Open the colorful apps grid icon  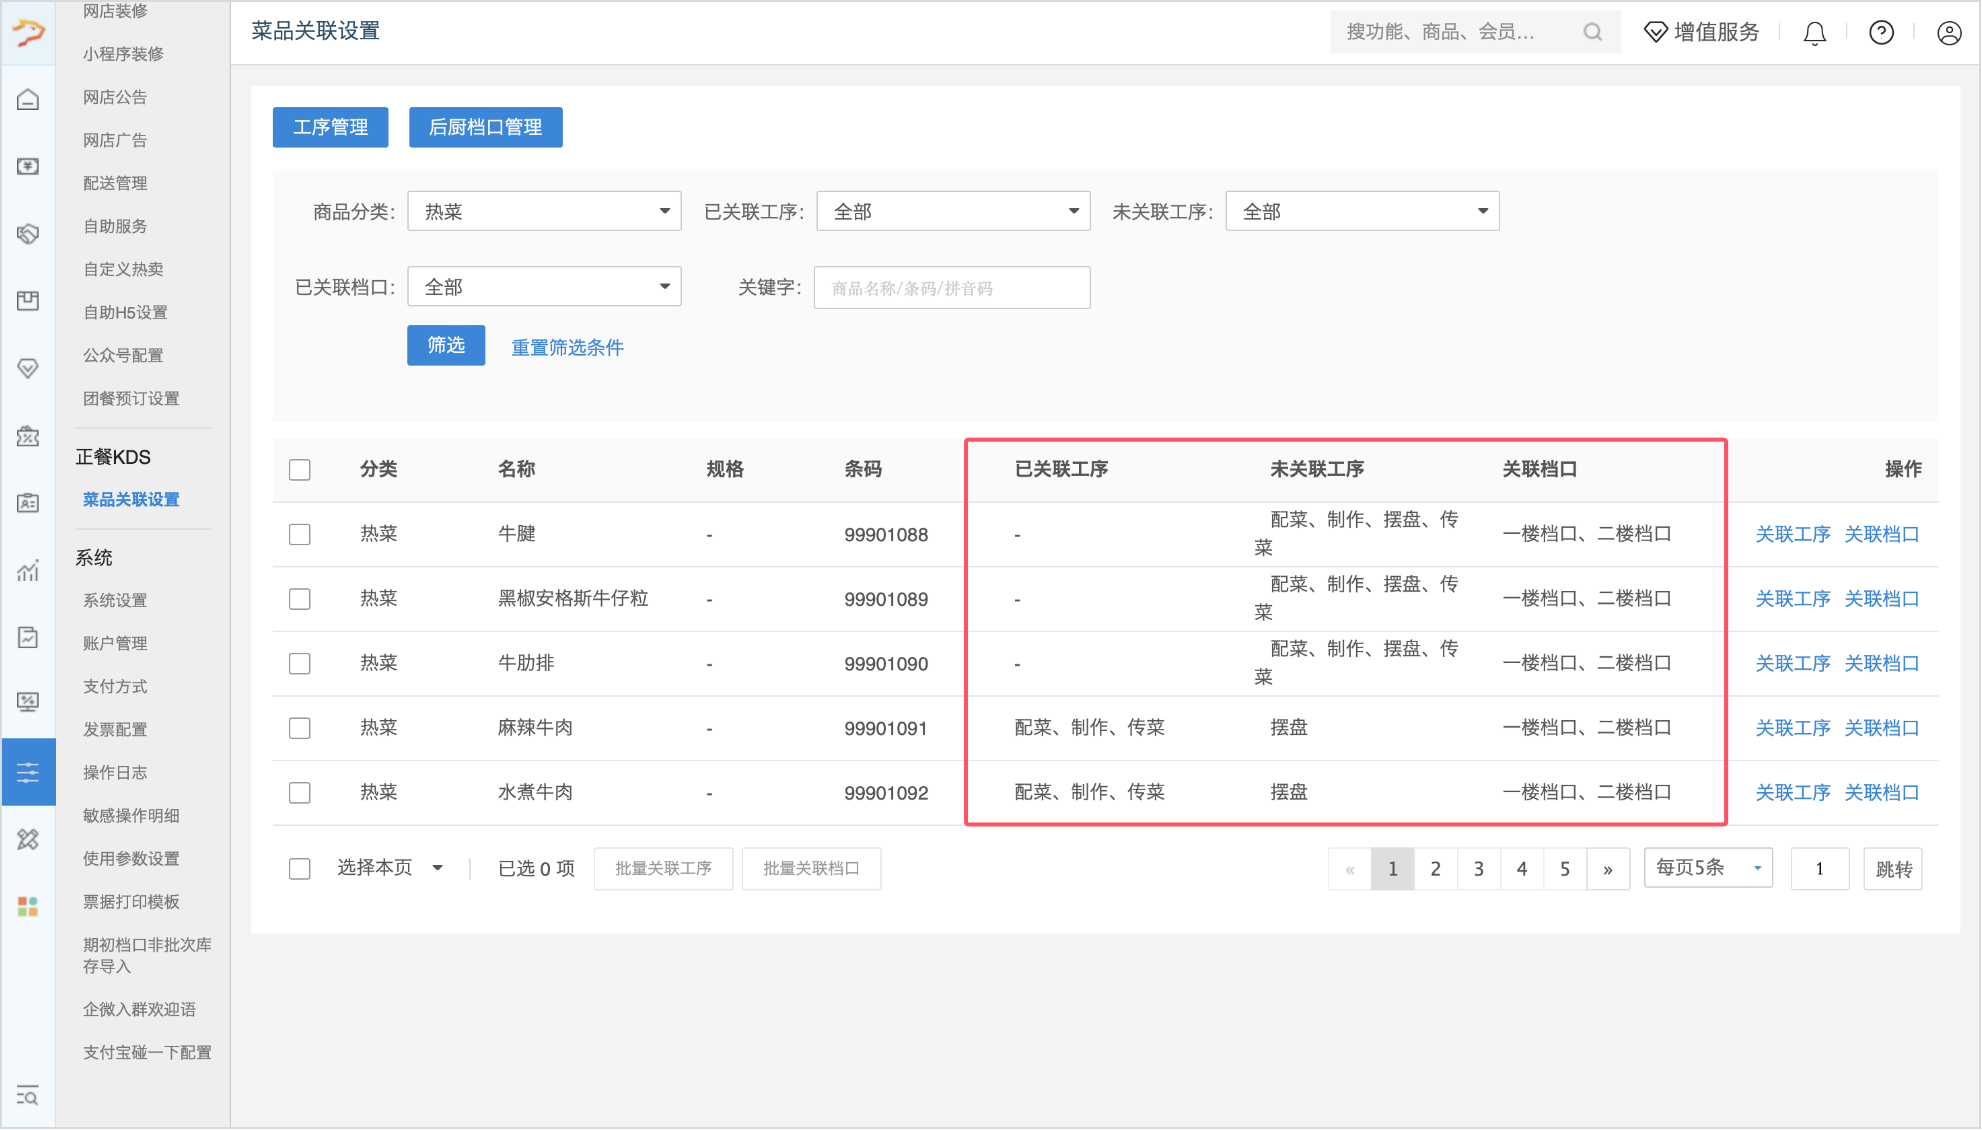[28, 906]
